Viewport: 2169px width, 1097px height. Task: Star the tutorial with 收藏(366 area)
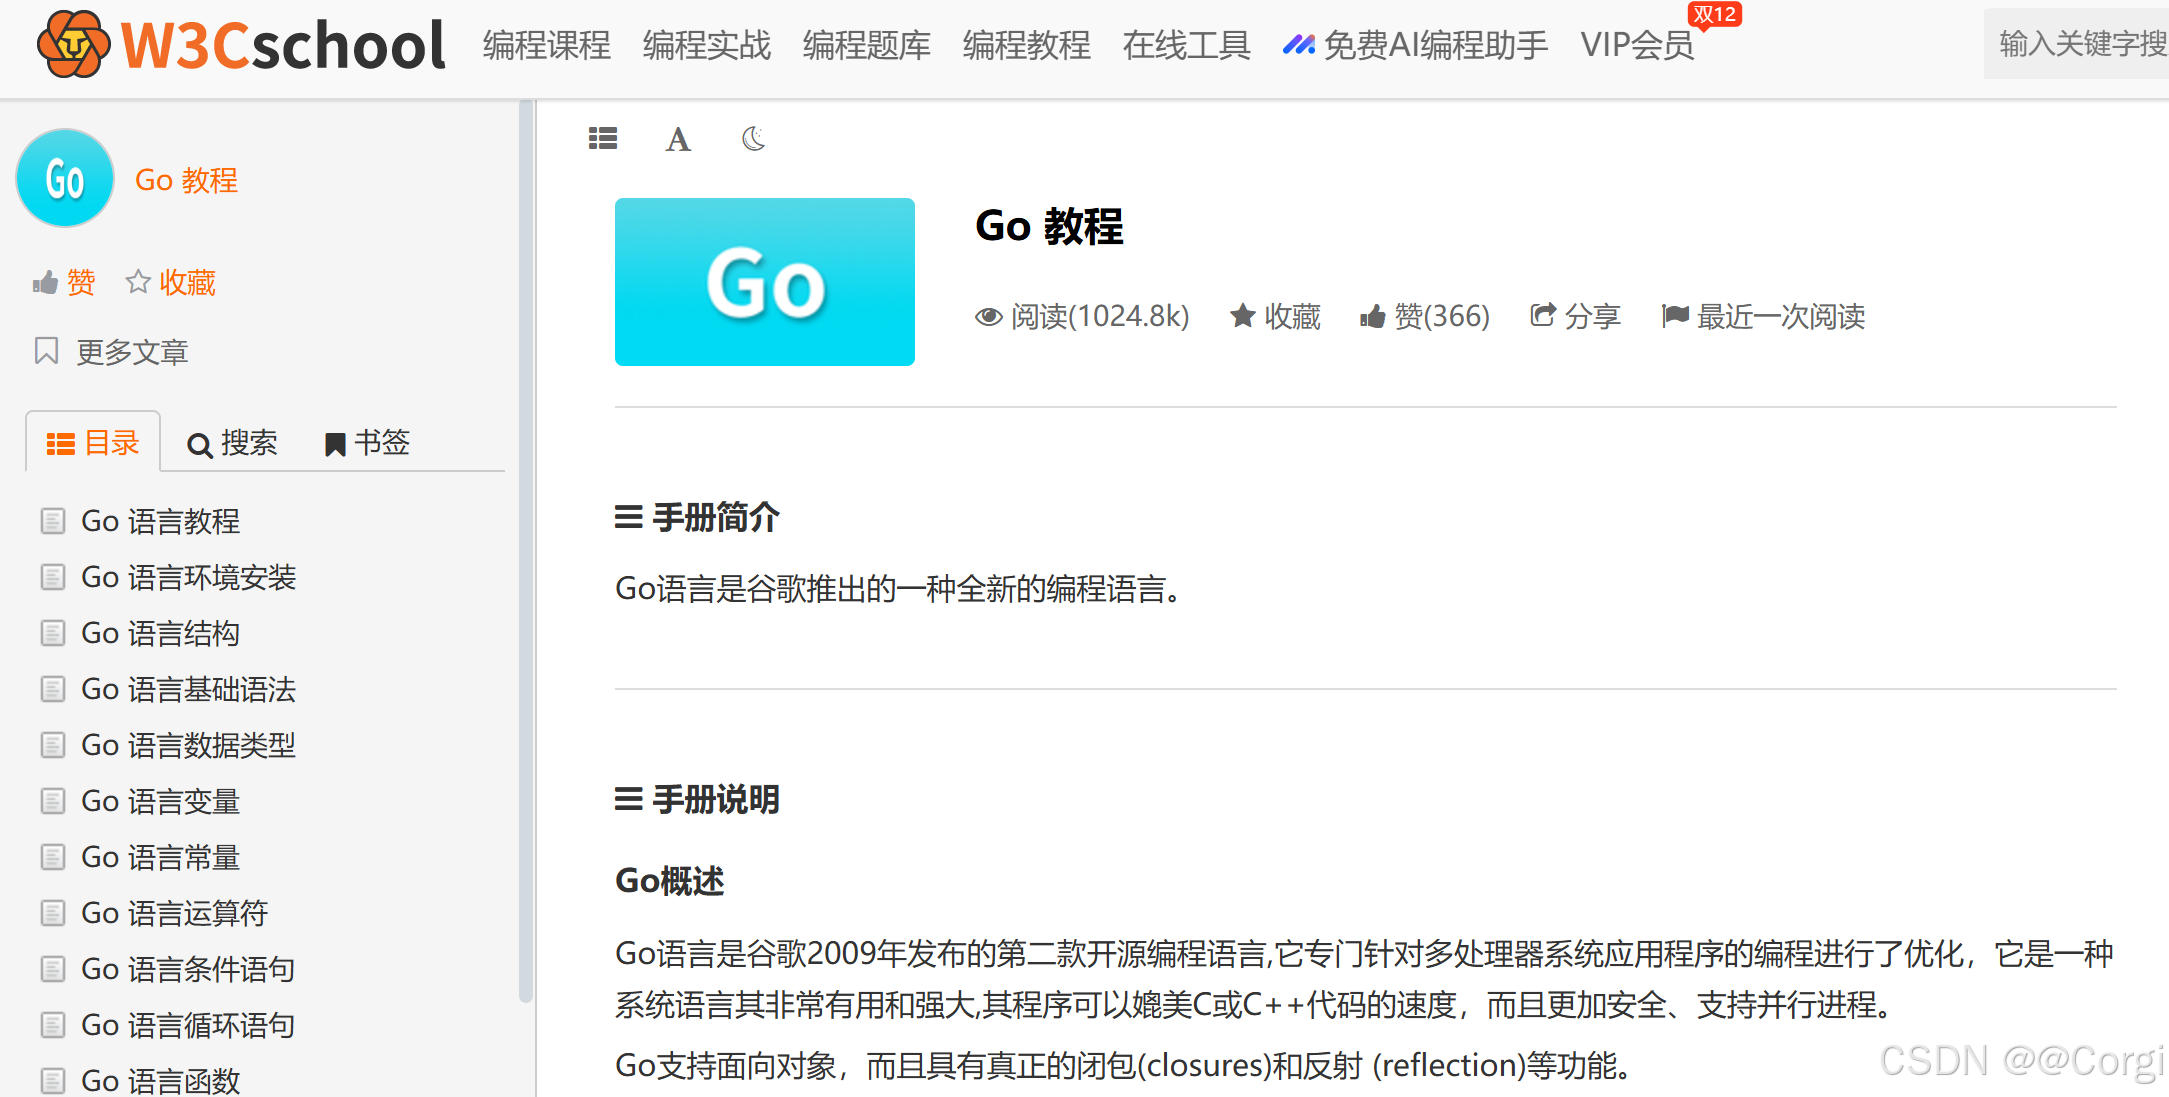click(x=1275, y=316)
